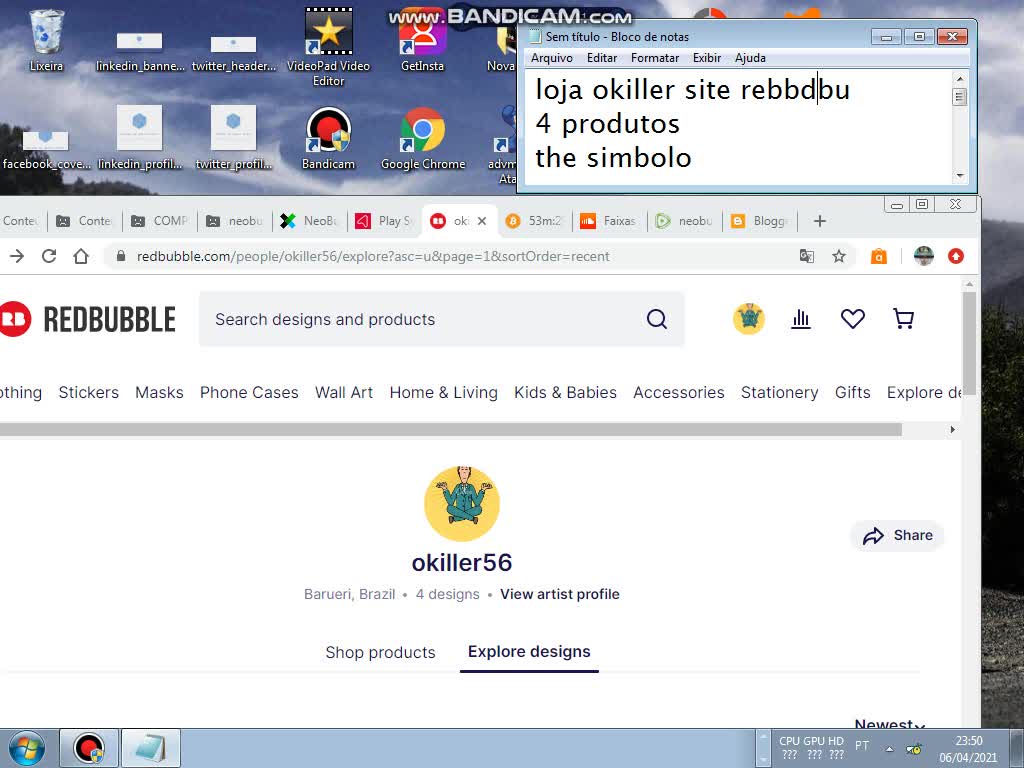Open the linkedin_profile desktop file

coord(140,137)
